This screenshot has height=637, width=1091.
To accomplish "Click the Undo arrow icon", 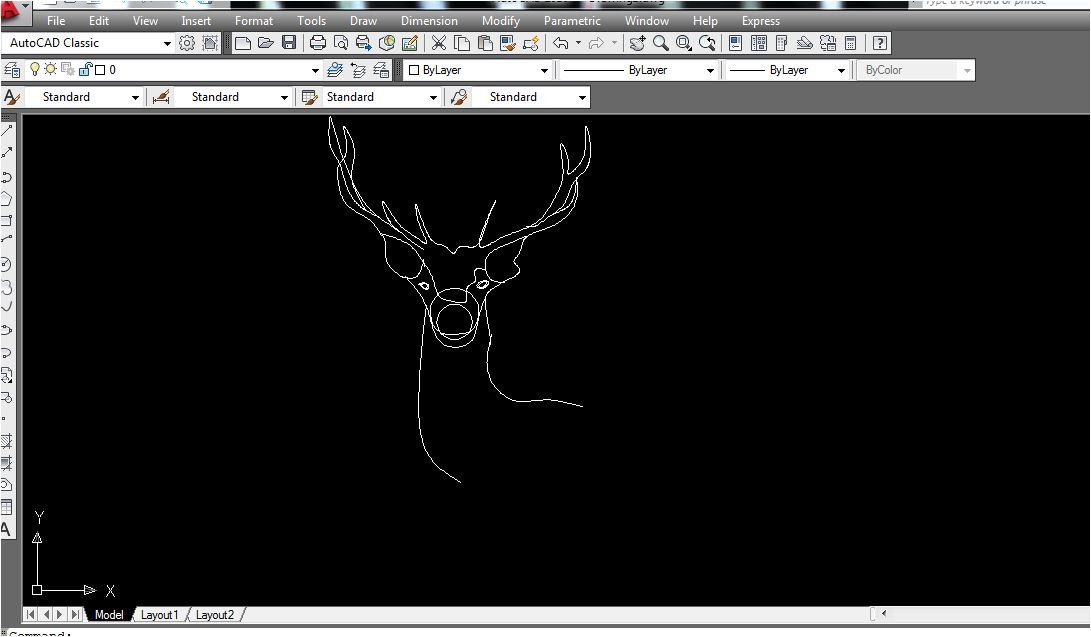I will point(561,43).
